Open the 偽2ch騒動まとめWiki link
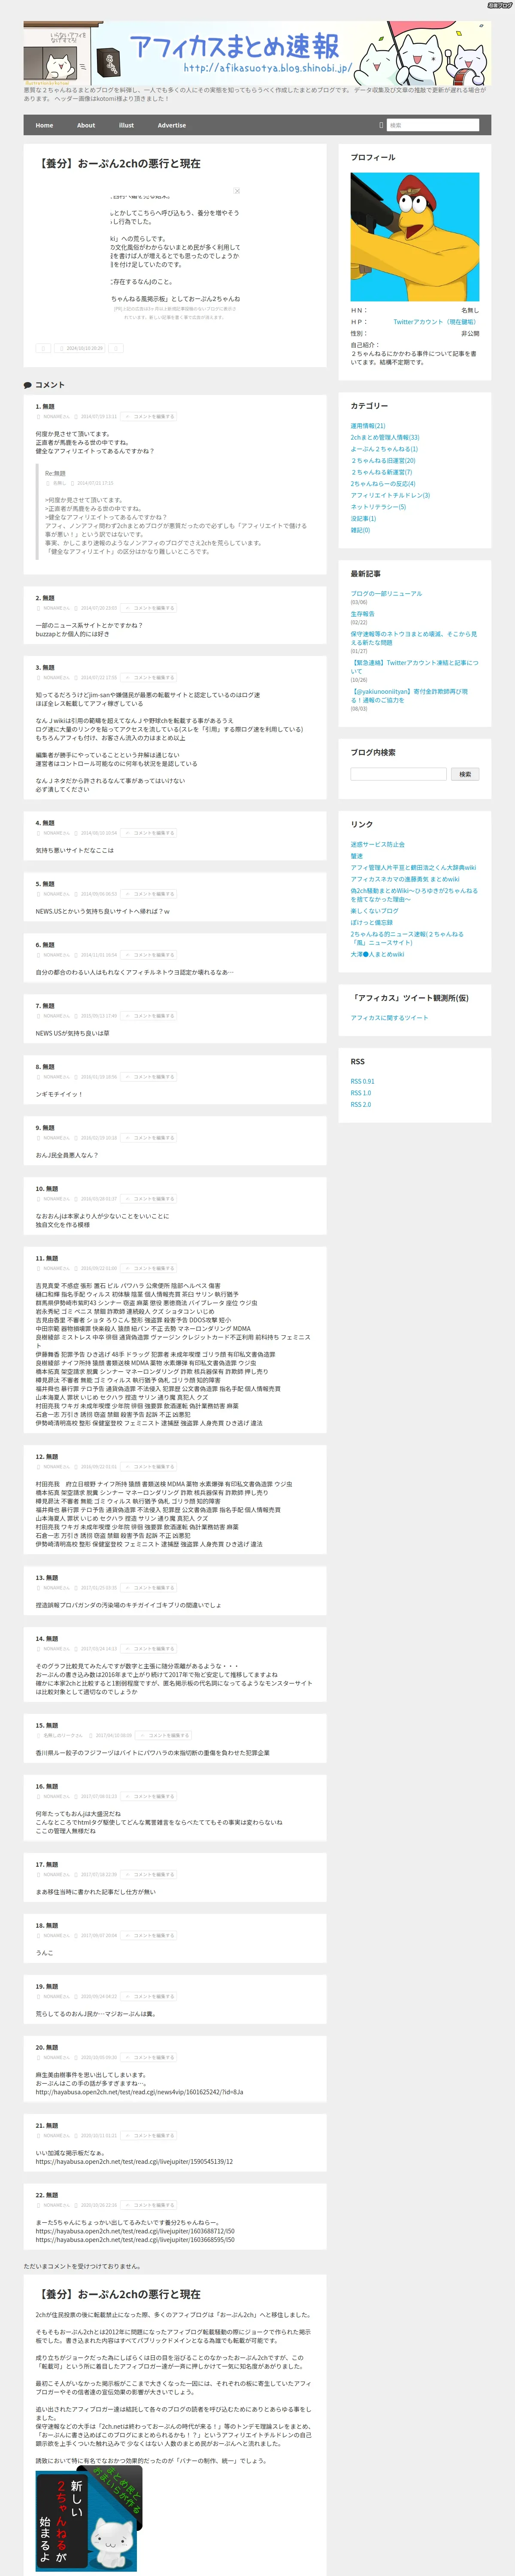This screenshot has width=515, height=2576. pyautogui.click(x=414, y=895)
